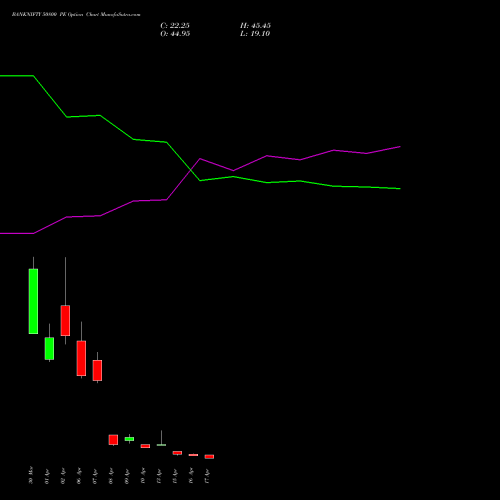500x500 pixels.
Task: Click the low price value L: 19.10
Action: tap(255, 34)
